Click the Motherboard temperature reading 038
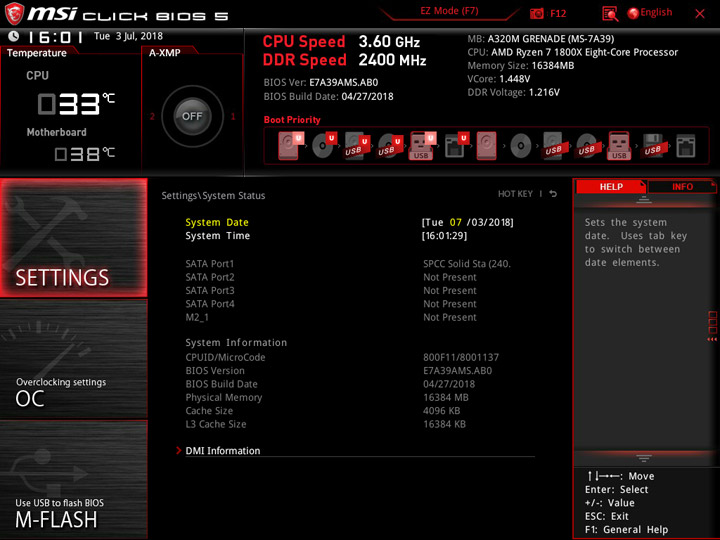 click(84, 153)
